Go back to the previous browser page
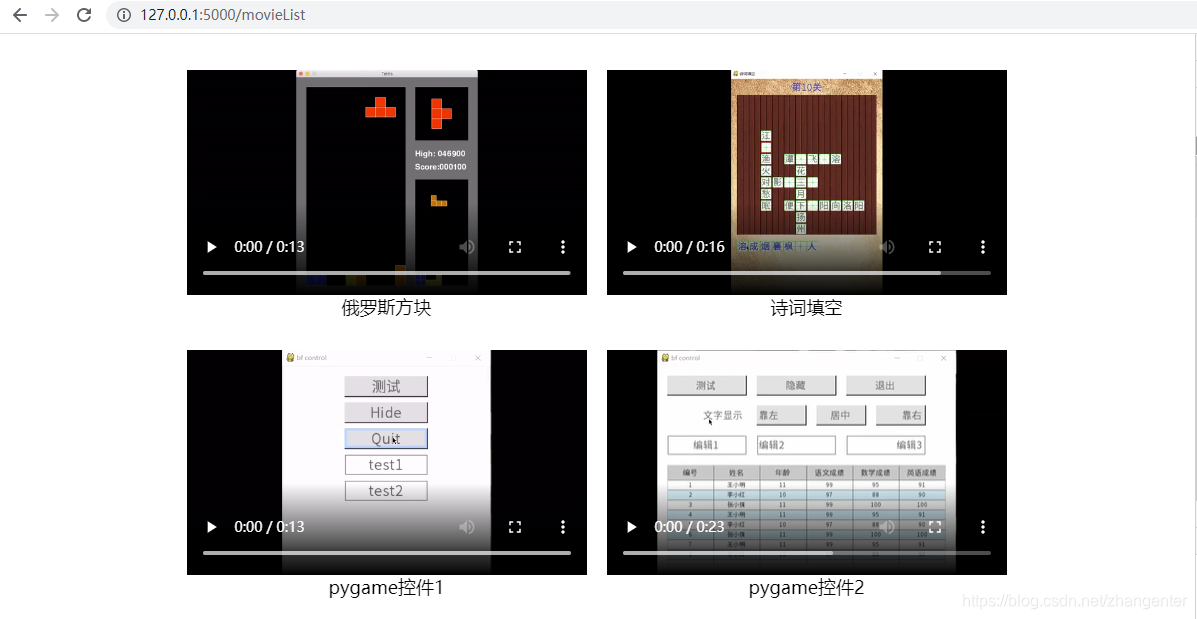 (20, 15)
